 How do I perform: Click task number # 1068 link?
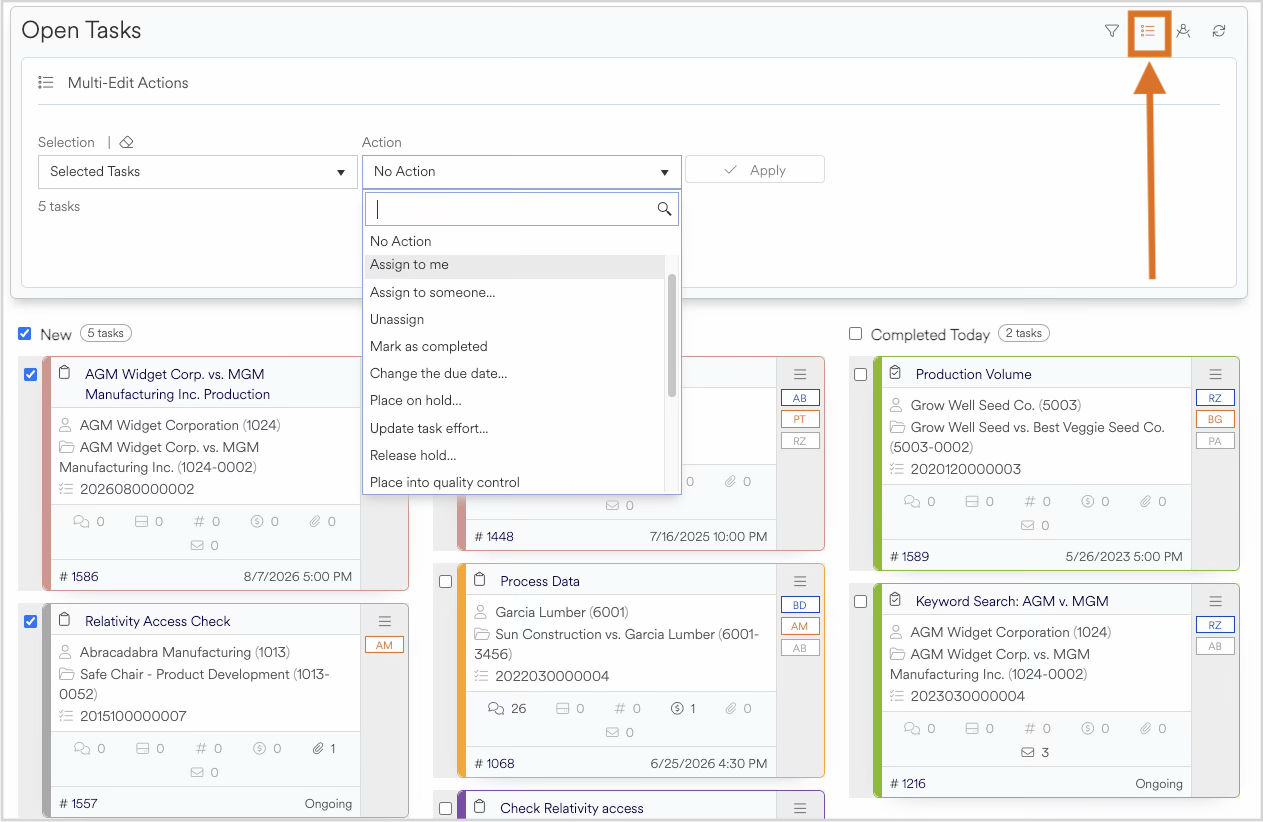495,764
